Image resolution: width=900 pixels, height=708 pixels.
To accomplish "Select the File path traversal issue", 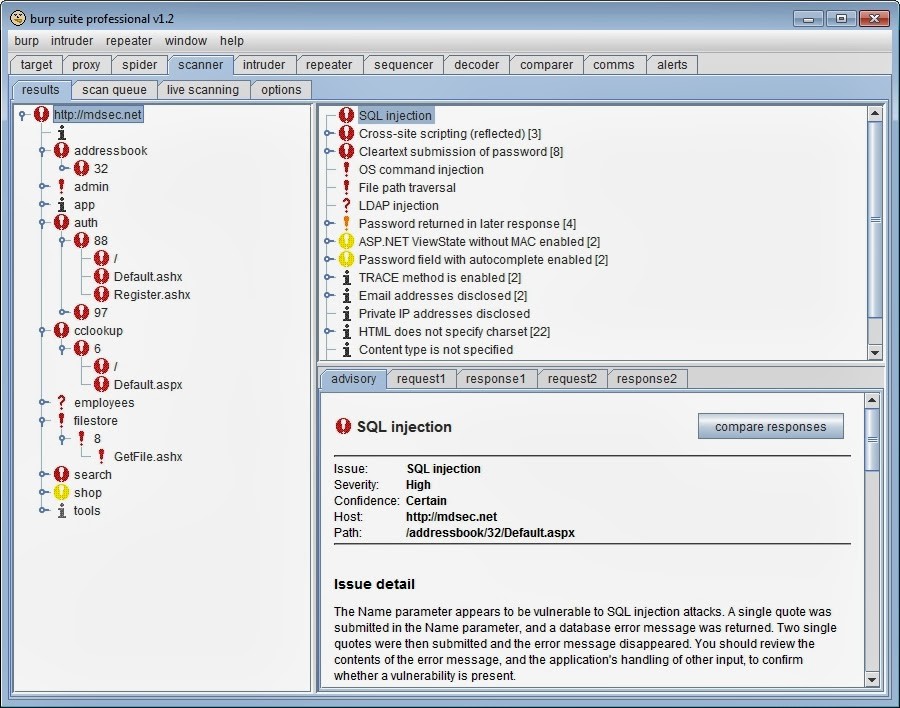I will pyautogui.click(x=407, y=187).
